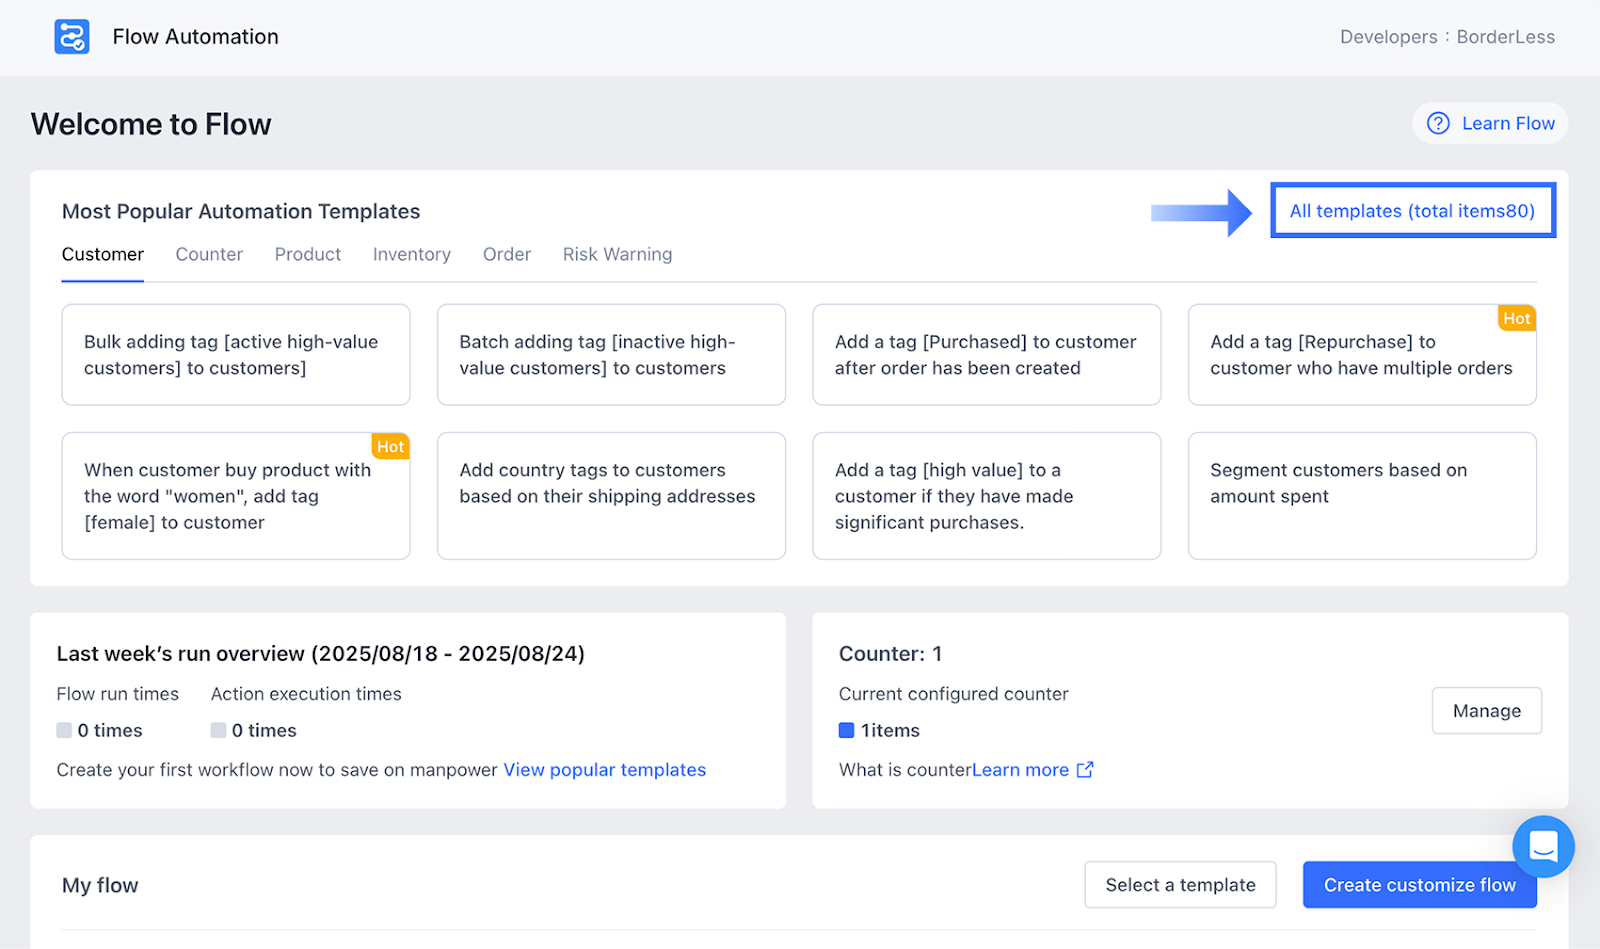Click the Learn Flow question mark icon
This screenshot has width=1600, height=949.
pos(1438,123)
